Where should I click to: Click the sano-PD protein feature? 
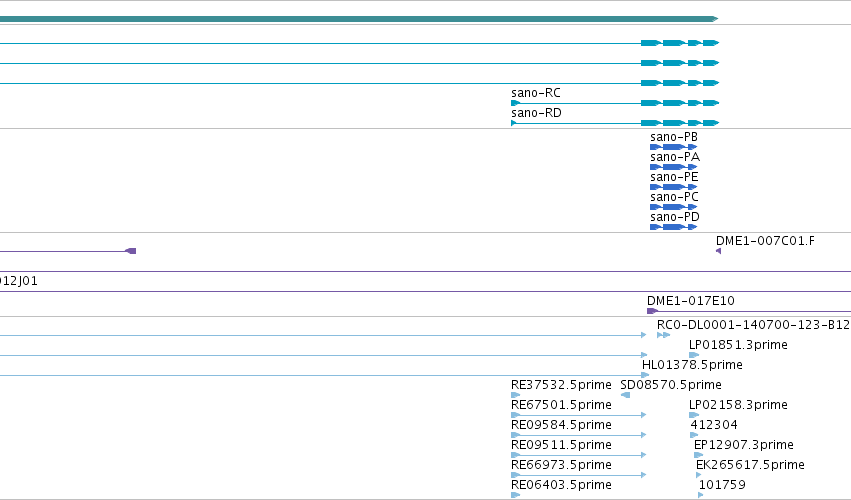[x=674, y=227]
